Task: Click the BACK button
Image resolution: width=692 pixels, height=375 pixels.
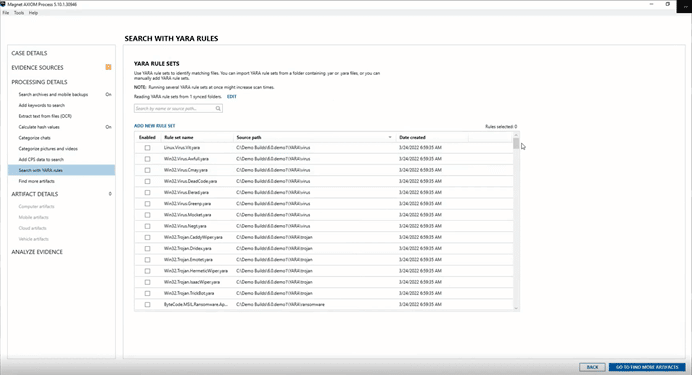Action: [592, 367]
